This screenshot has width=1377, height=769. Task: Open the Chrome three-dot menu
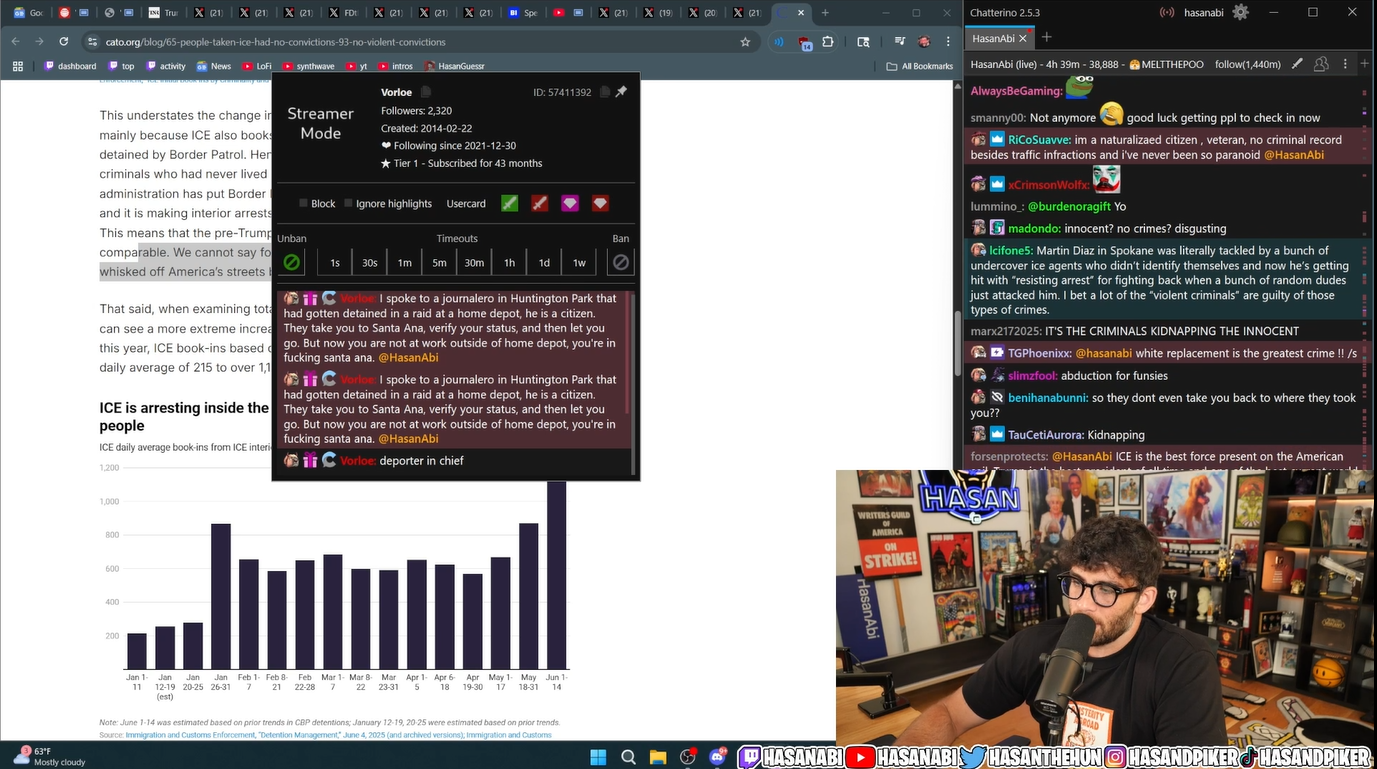[x=948, y=42]
